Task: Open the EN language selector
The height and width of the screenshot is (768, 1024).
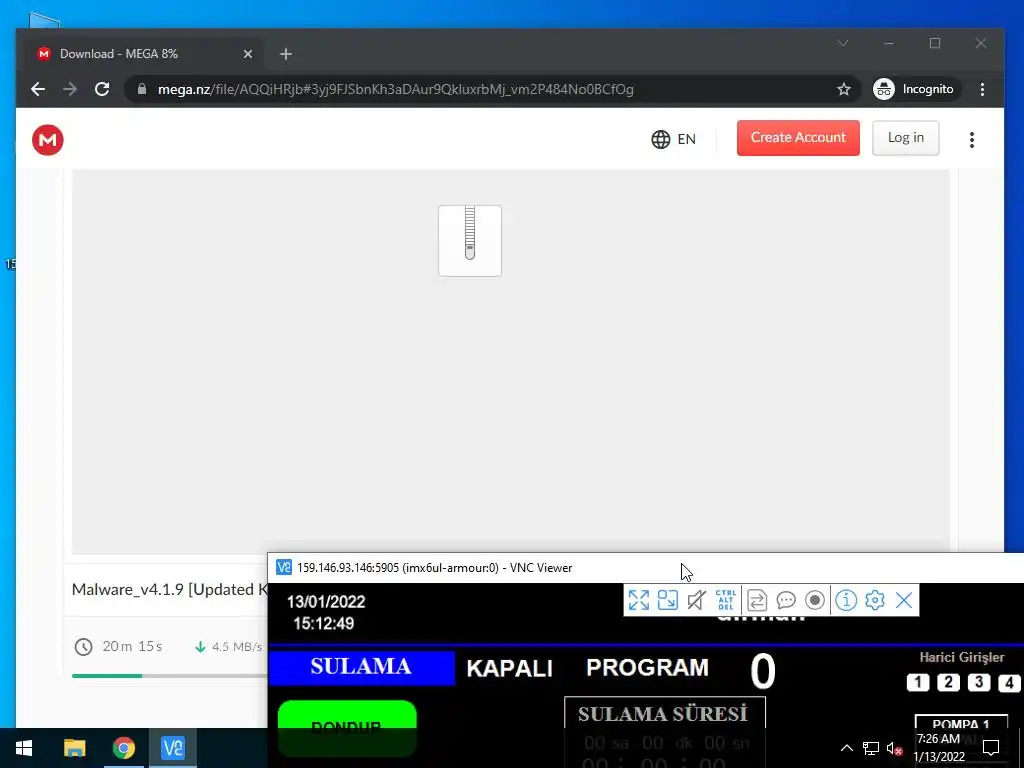Action: 673,139
